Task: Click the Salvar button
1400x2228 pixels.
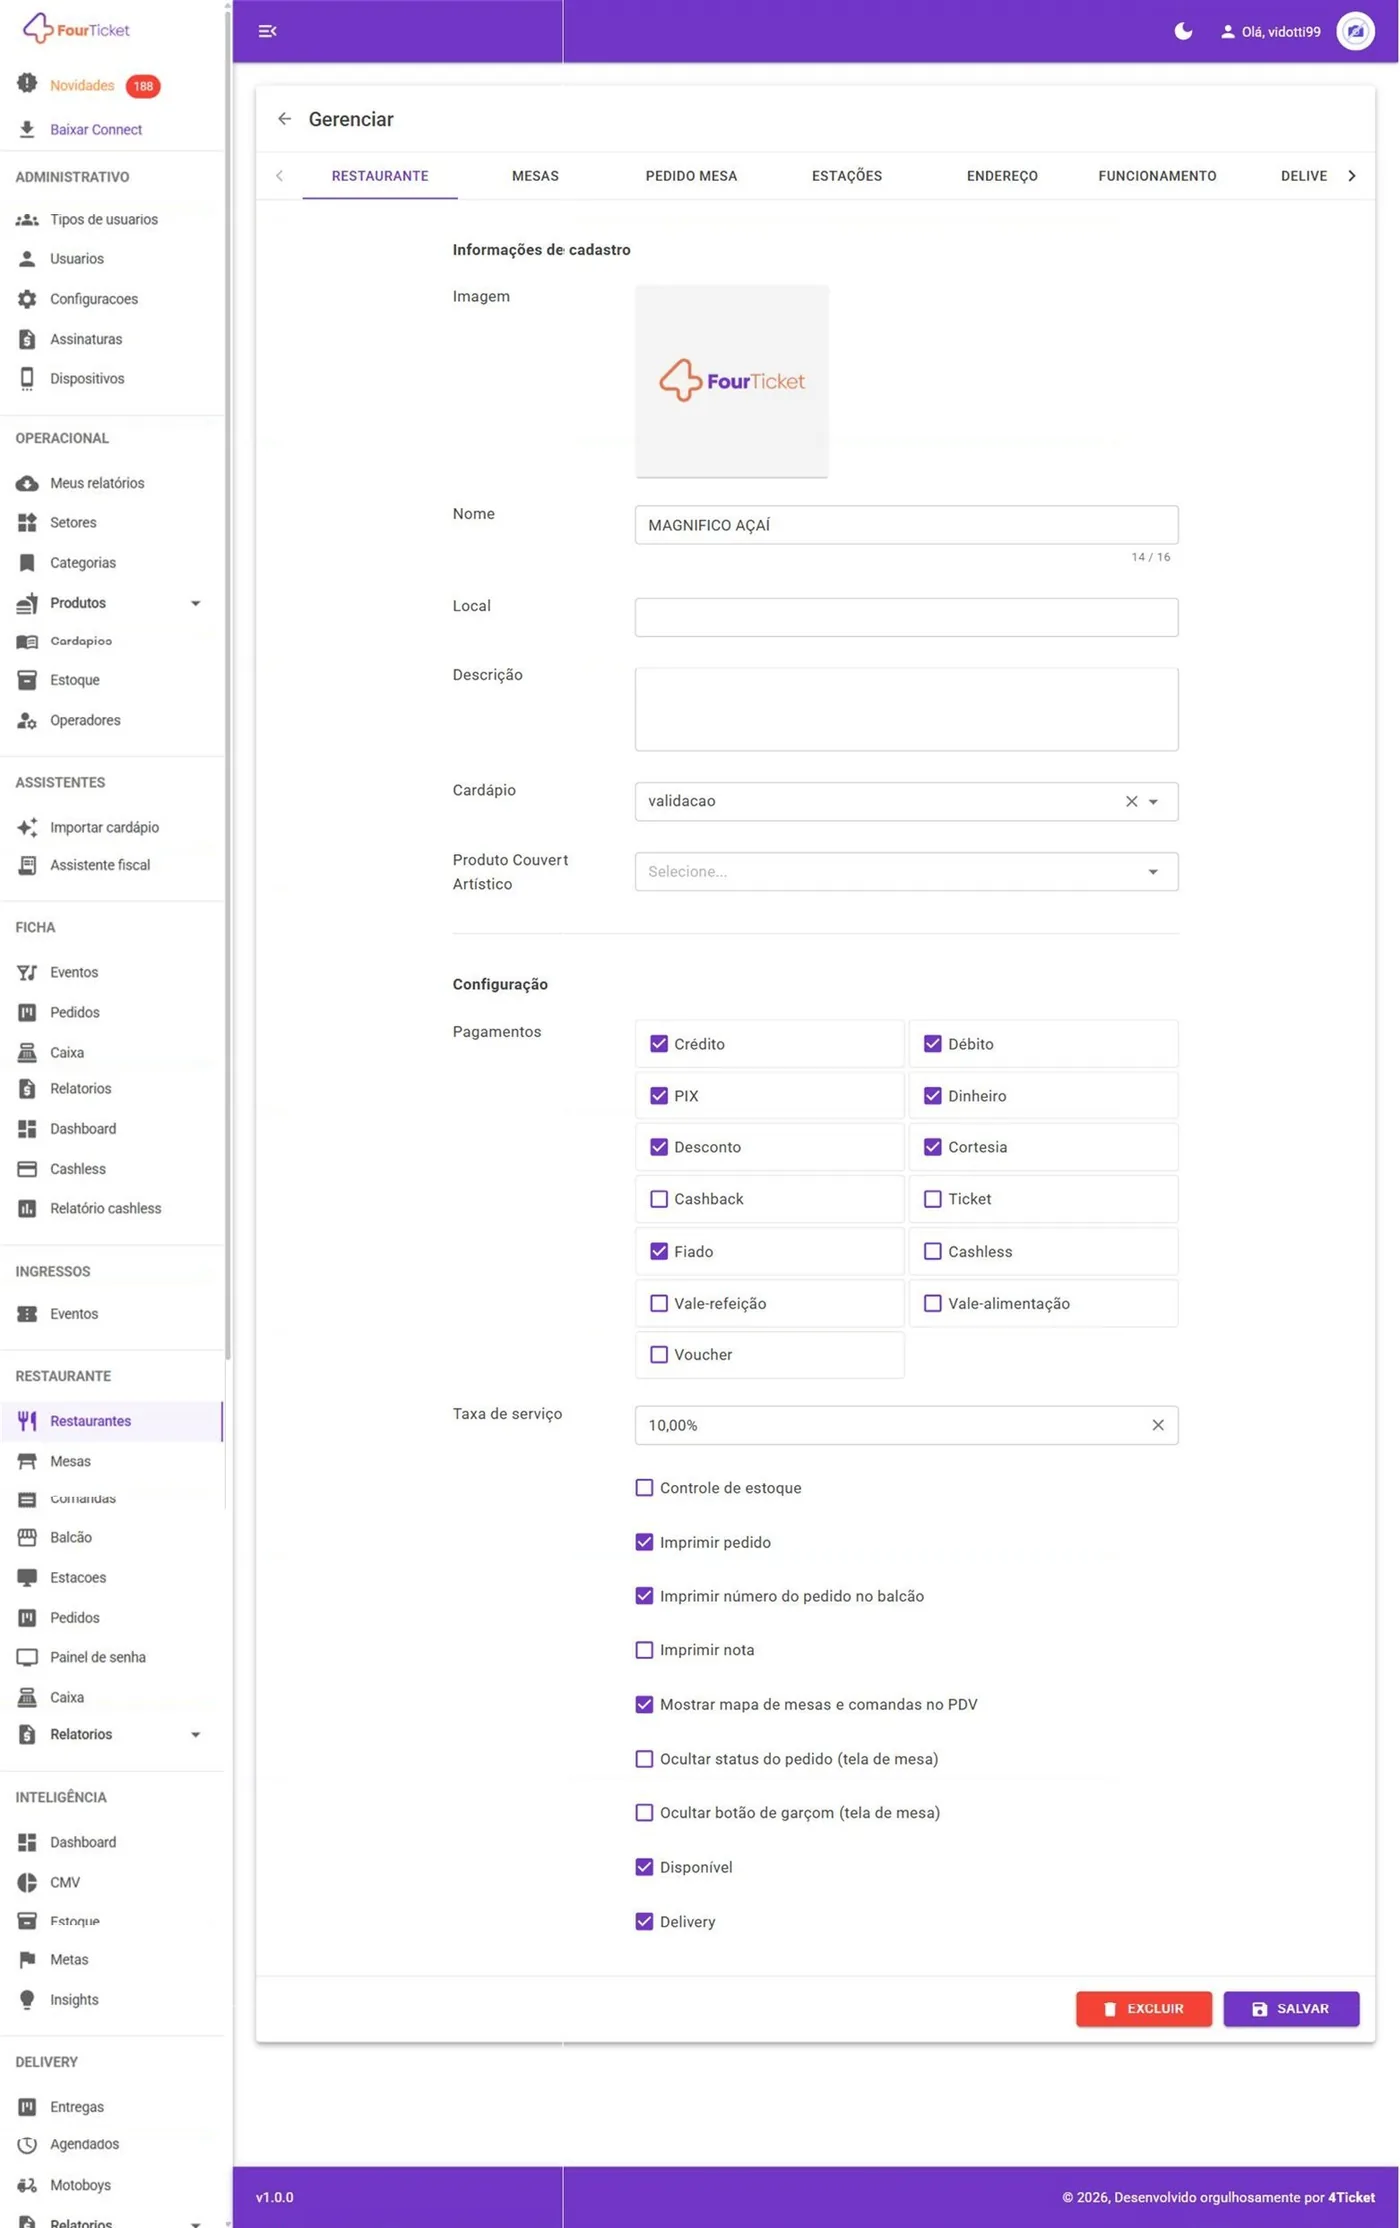Action: (x=1291, y=2008)
